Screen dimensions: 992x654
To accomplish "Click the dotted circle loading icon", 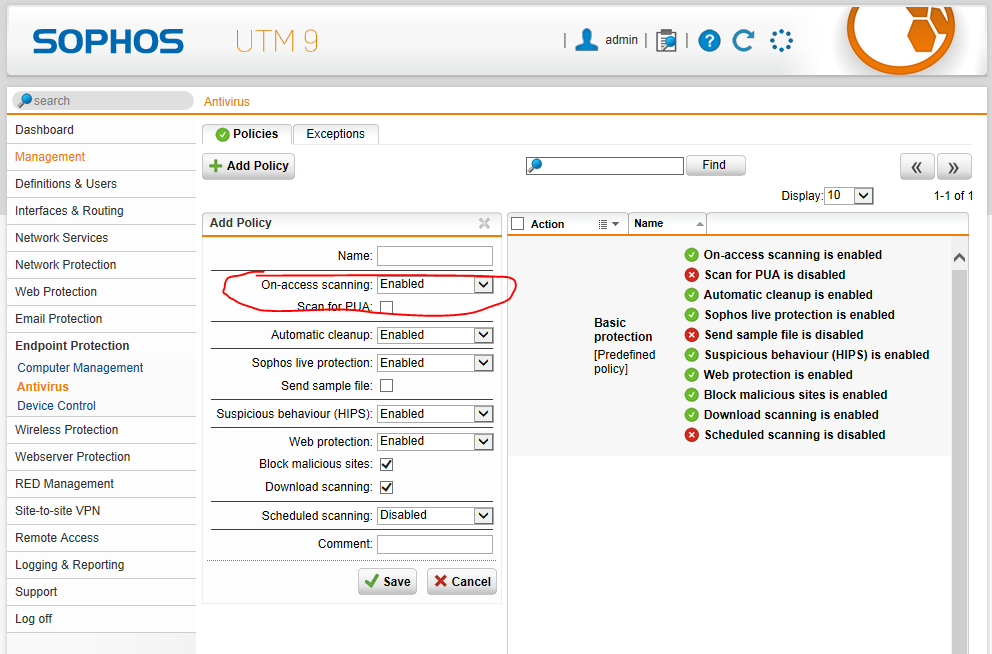I will coord(781,40).
